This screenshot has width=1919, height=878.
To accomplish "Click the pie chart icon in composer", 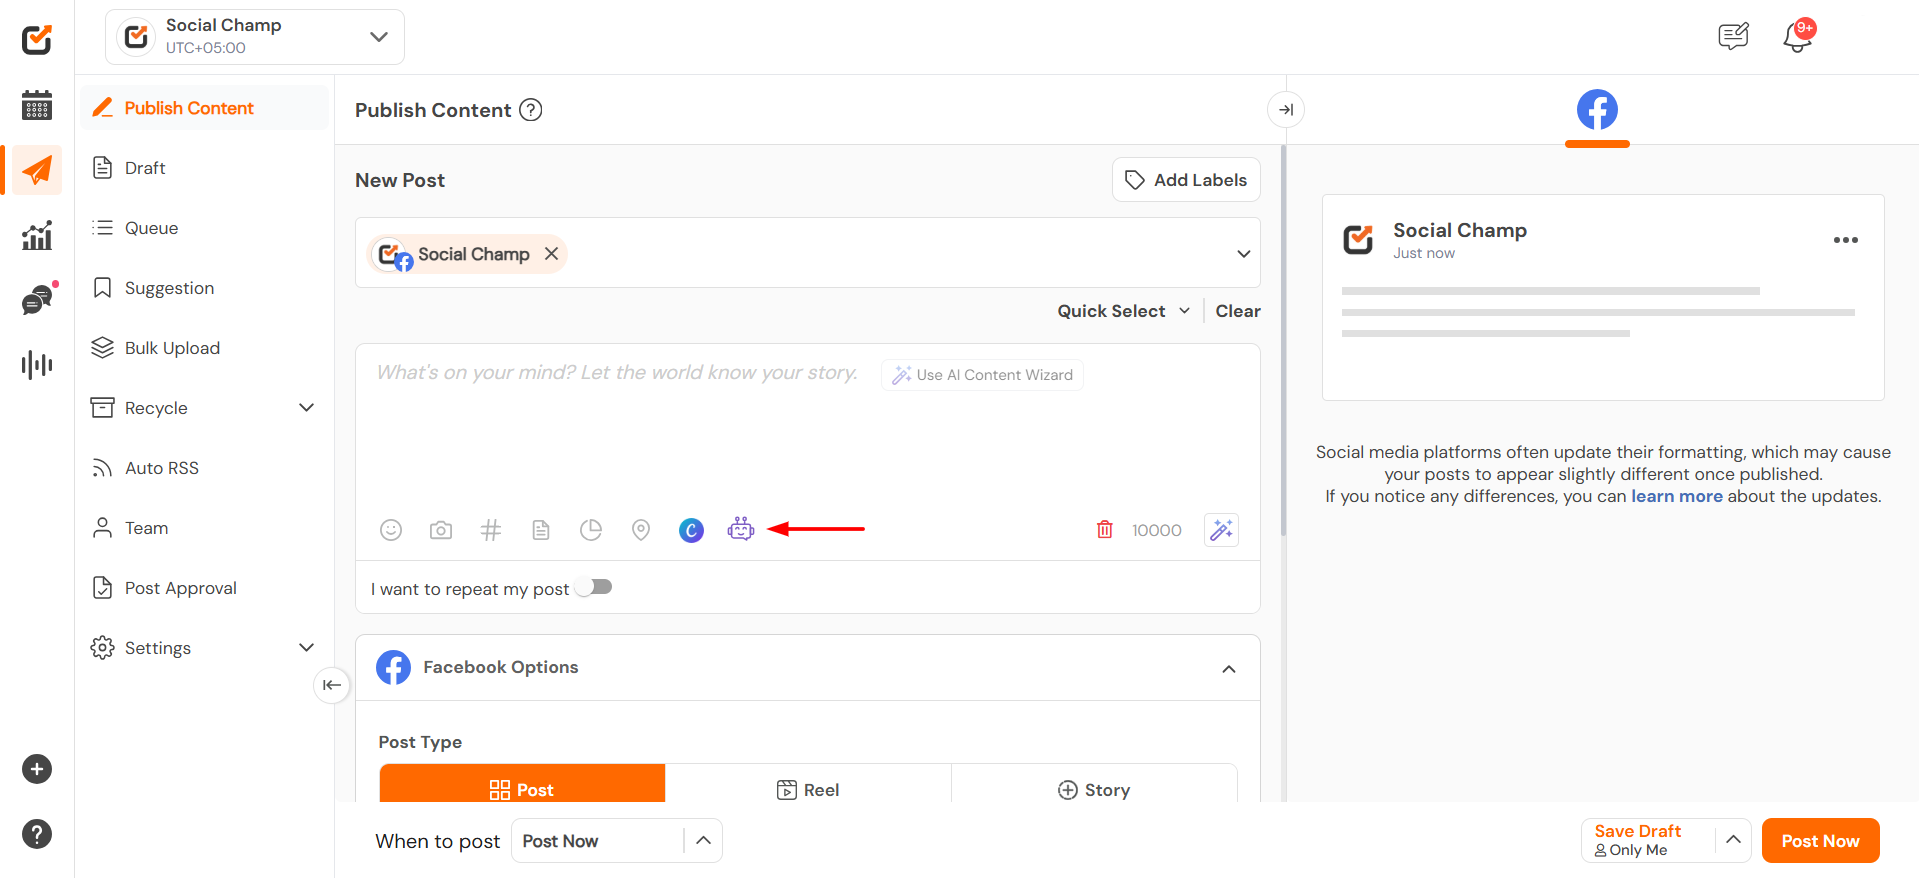I will pyautogui.click(x=591, y=530).
